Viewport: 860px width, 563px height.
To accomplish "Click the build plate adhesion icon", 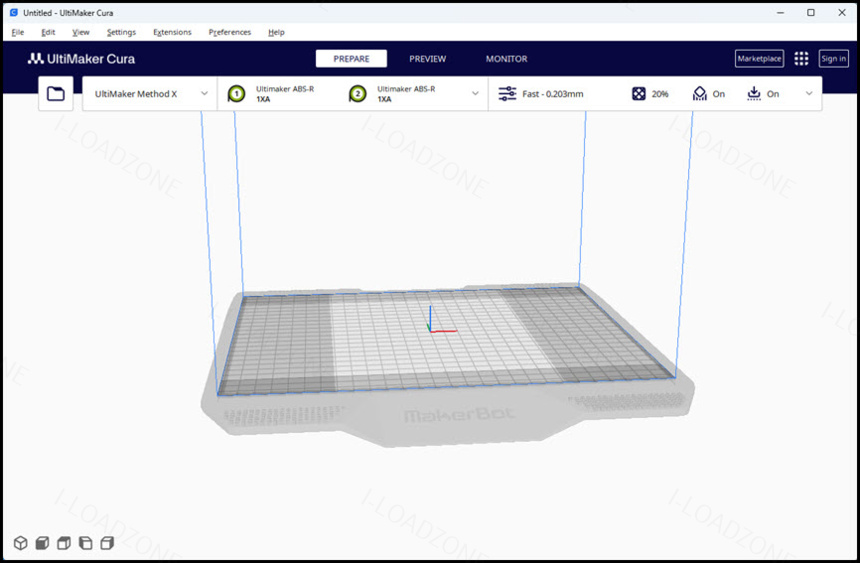I will coord(754,94).
